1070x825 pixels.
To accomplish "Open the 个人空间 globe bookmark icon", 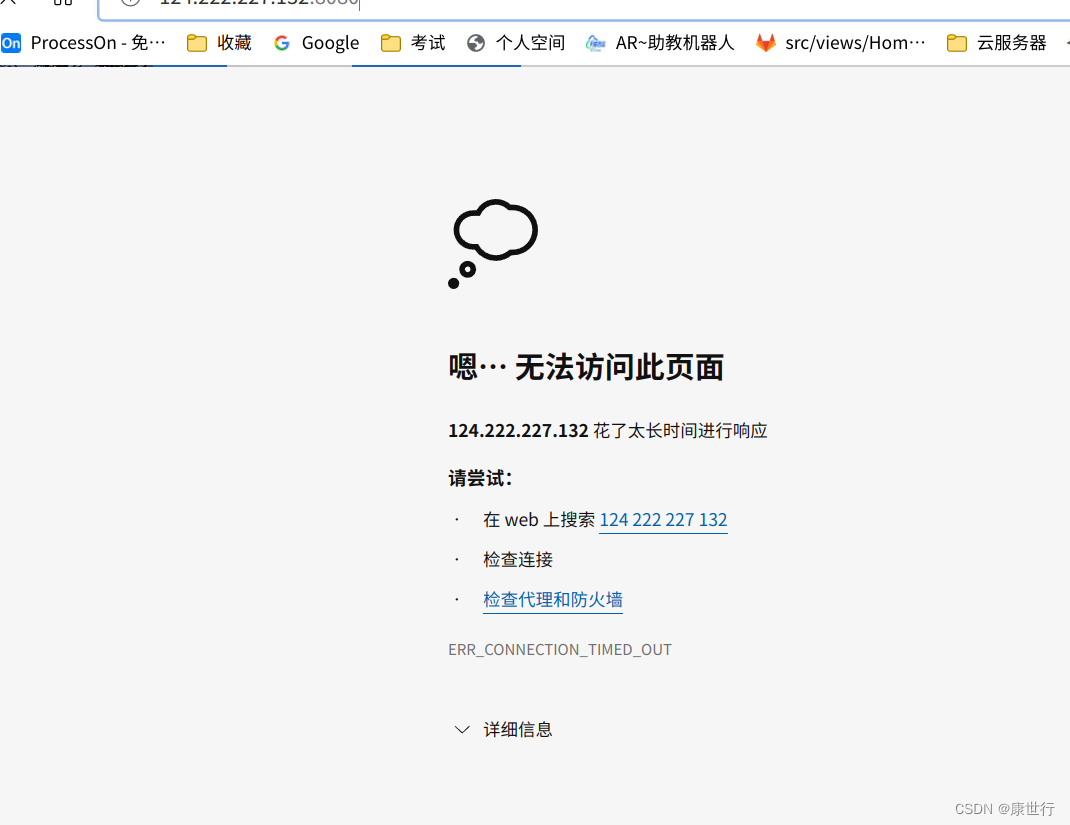I will tap(474, 43).
